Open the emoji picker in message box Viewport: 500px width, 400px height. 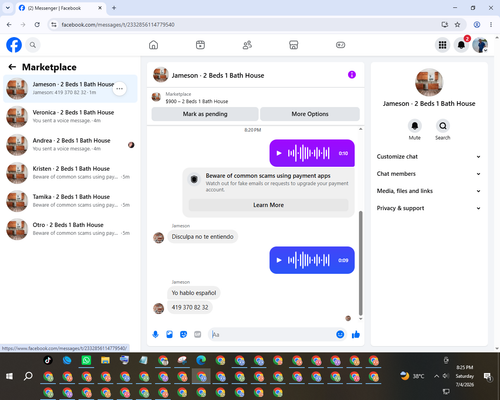pyautogui.click(x=340, y=334)
